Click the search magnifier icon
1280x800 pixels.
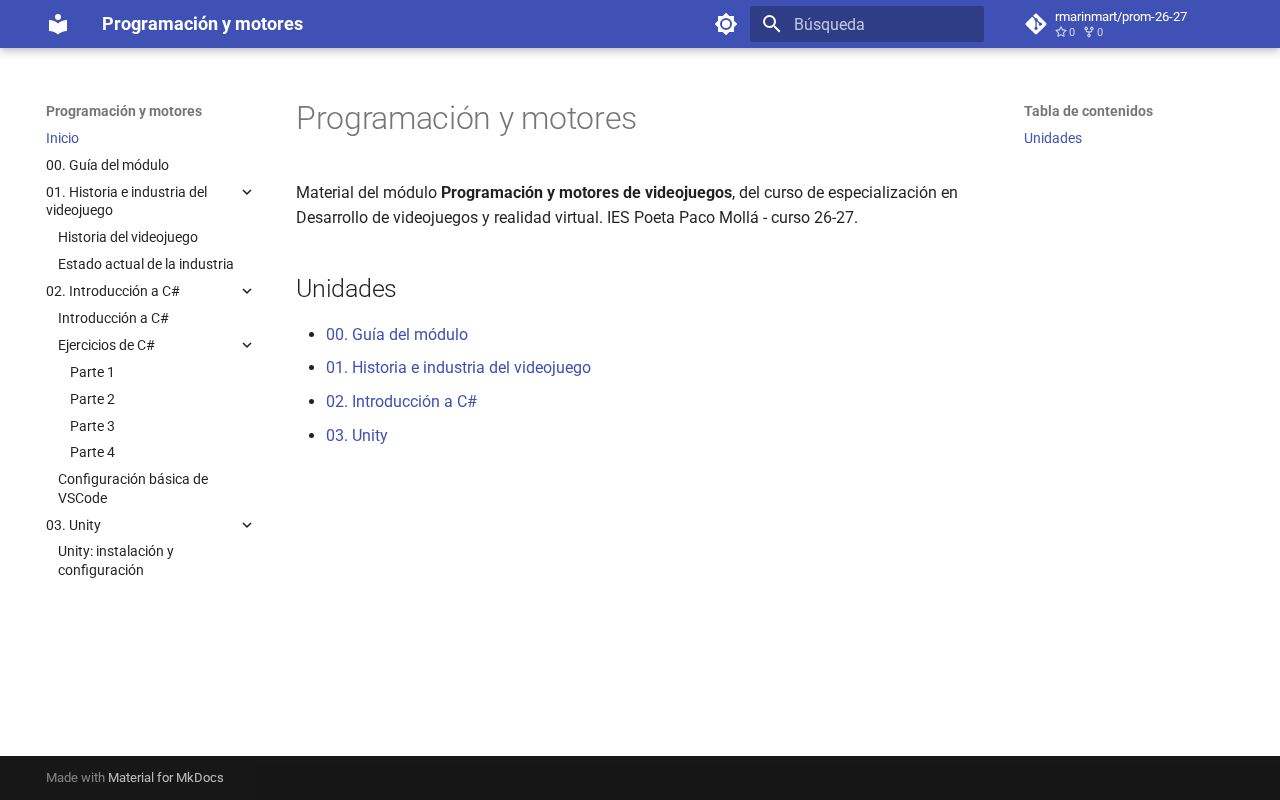771,24
